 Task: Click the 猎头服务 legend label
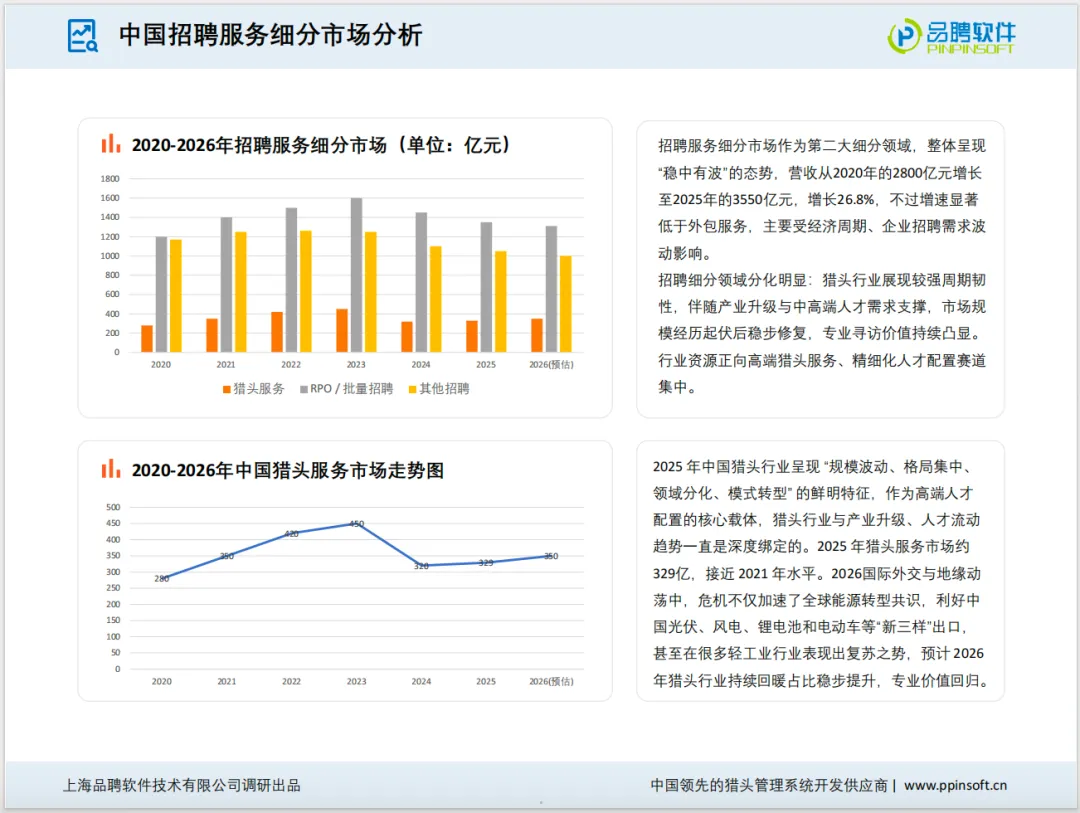[259, 389]
